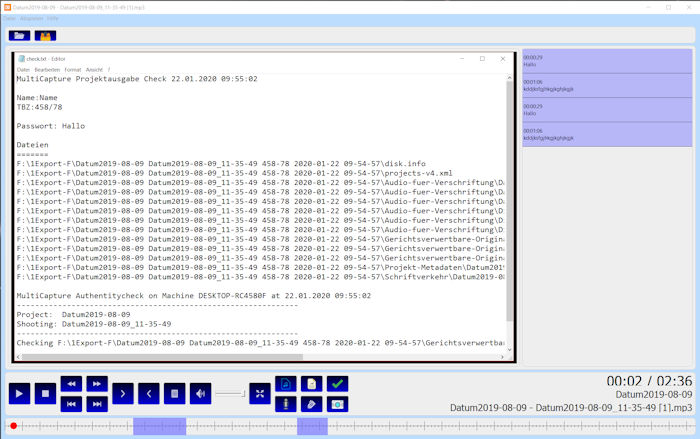
Task: Toggle the speaker mute button
Action: pyautogui.click(x=200, y=393)
